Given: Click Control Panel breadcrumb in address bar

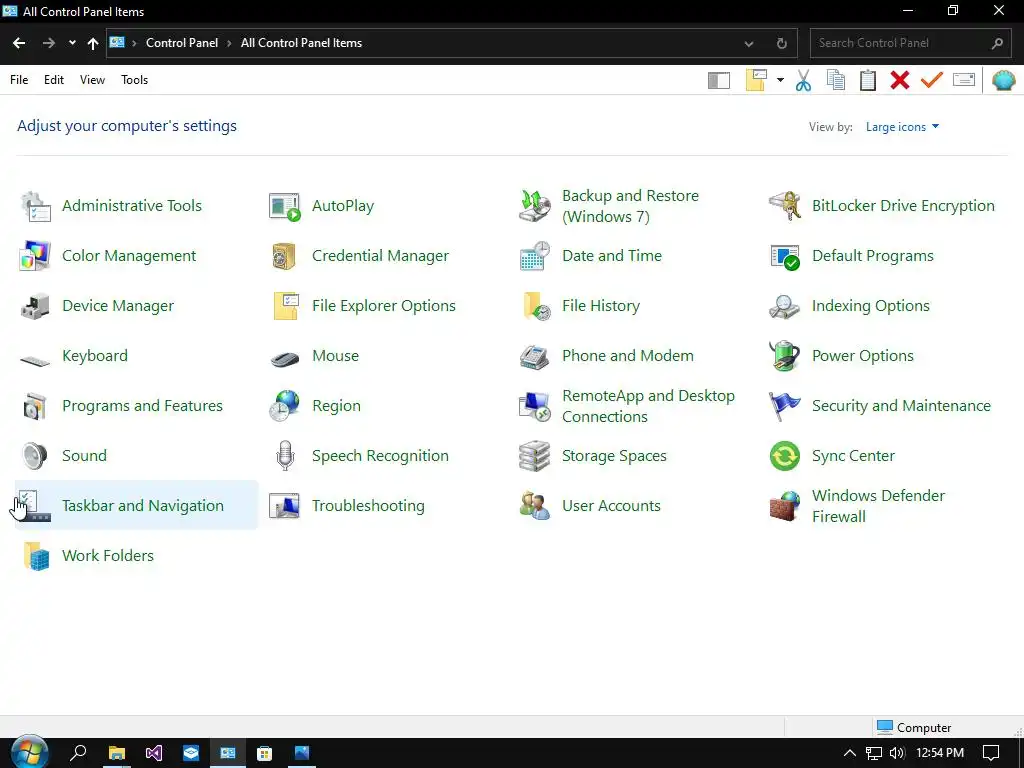Looking at the screenshot, I should (x=182, y=43).
